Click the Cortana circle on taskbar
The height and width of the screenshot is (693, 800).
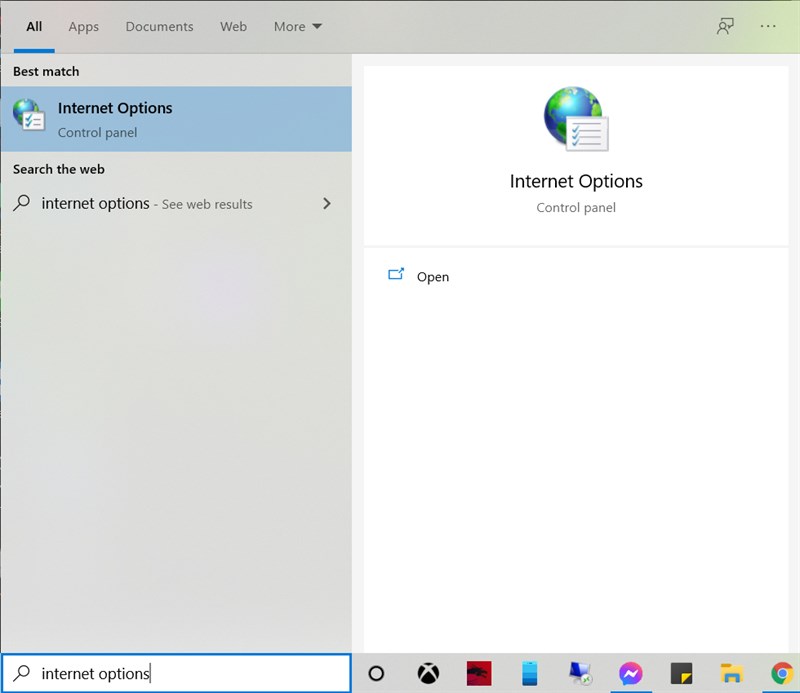(x=376, y=674)
